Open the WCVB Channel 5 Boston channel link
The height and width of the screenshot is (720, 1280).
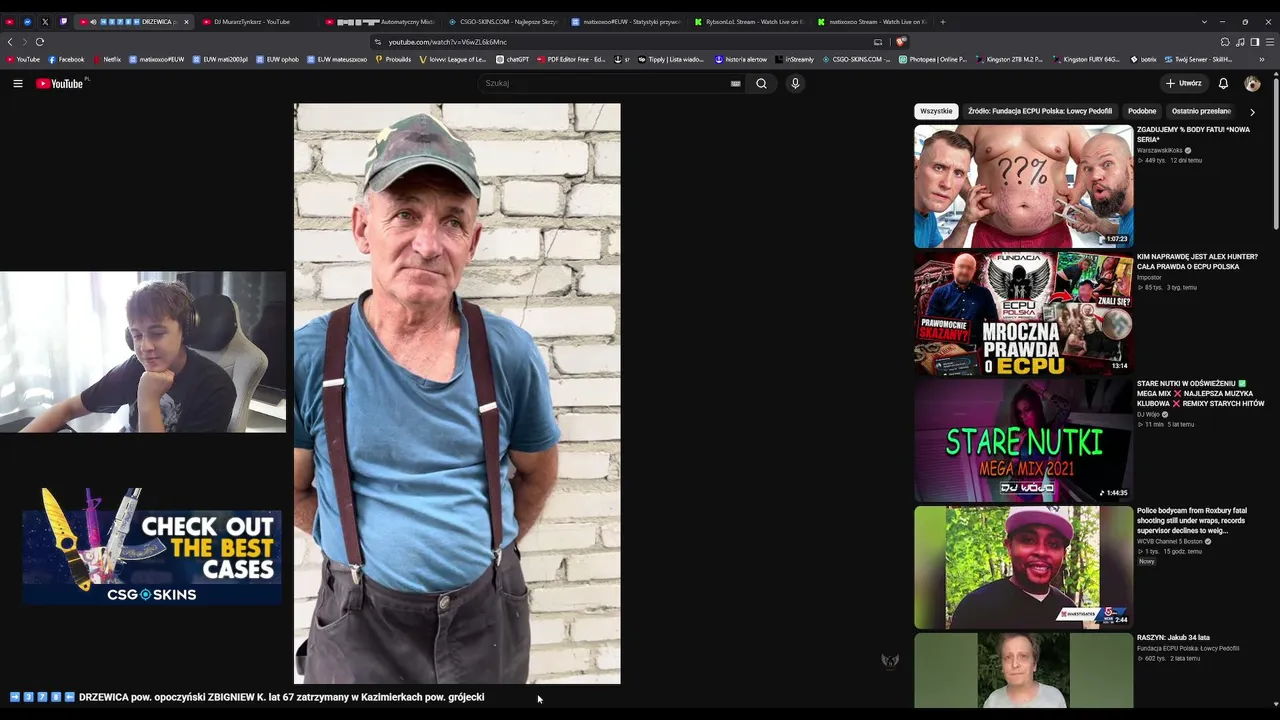(x=1170, y=541)
